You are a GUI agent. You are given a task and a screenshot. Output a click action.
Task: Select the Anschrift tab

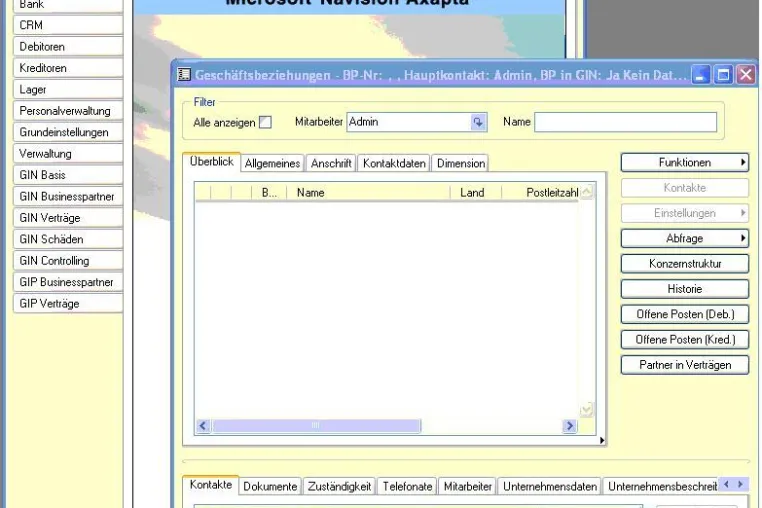pyautogui.click(x=331, y=163)
